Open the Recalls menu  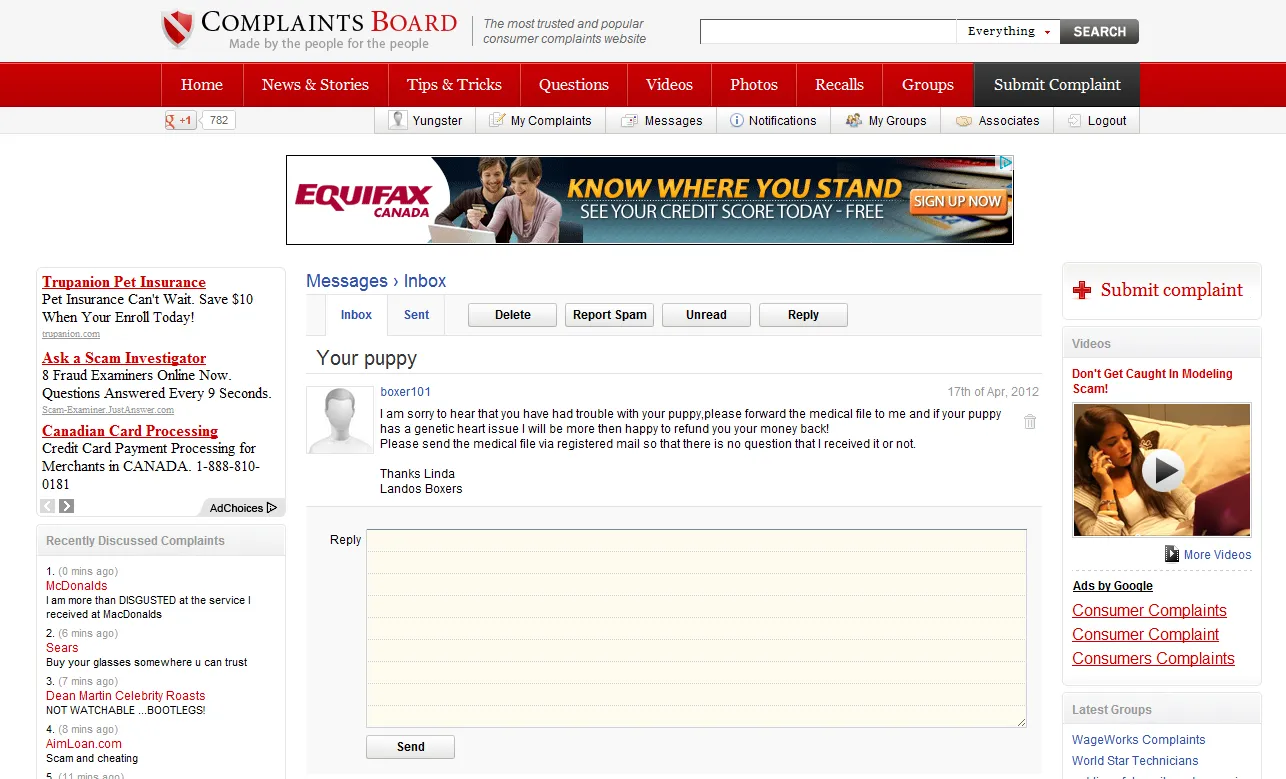[x=839, y=85]
